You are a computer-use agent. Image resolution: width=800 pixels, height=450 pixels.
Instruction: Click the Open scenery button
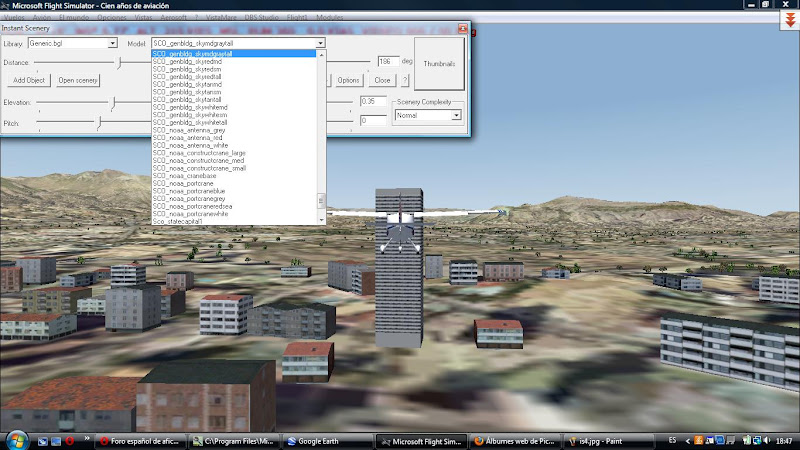78,80
